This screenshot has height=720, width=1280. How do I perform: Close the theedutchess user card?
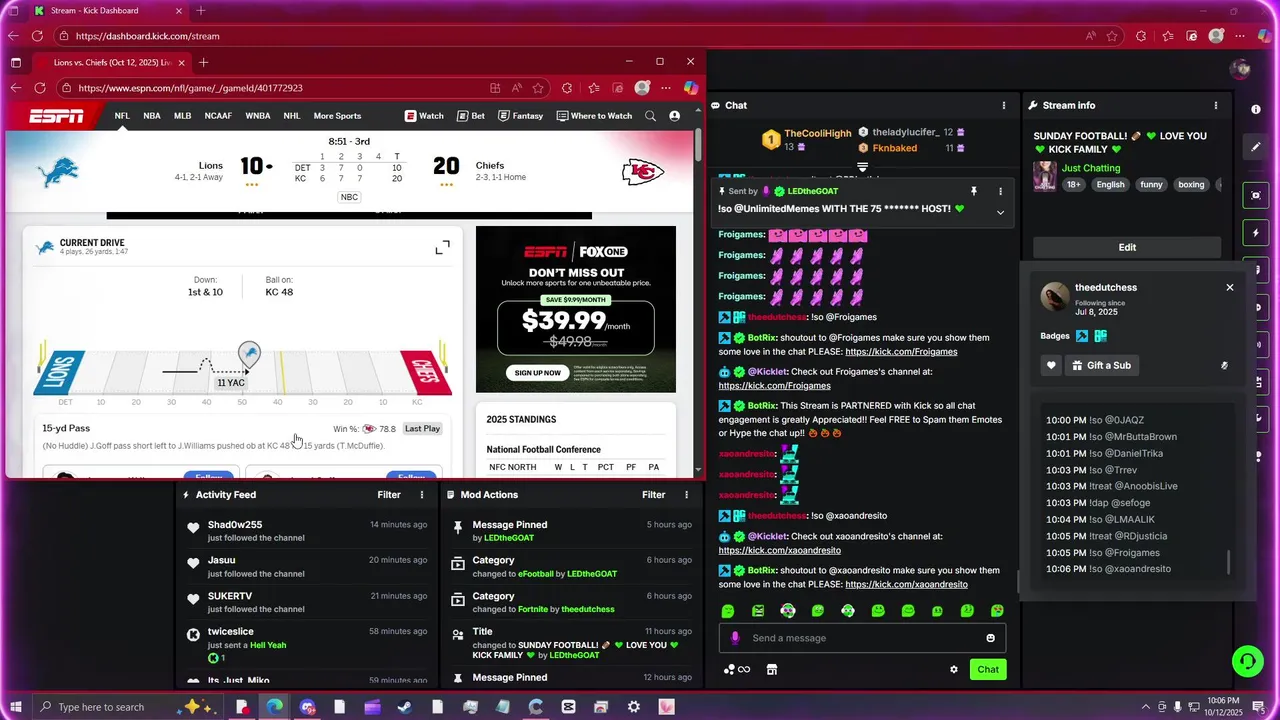[x=1230, y=287]
